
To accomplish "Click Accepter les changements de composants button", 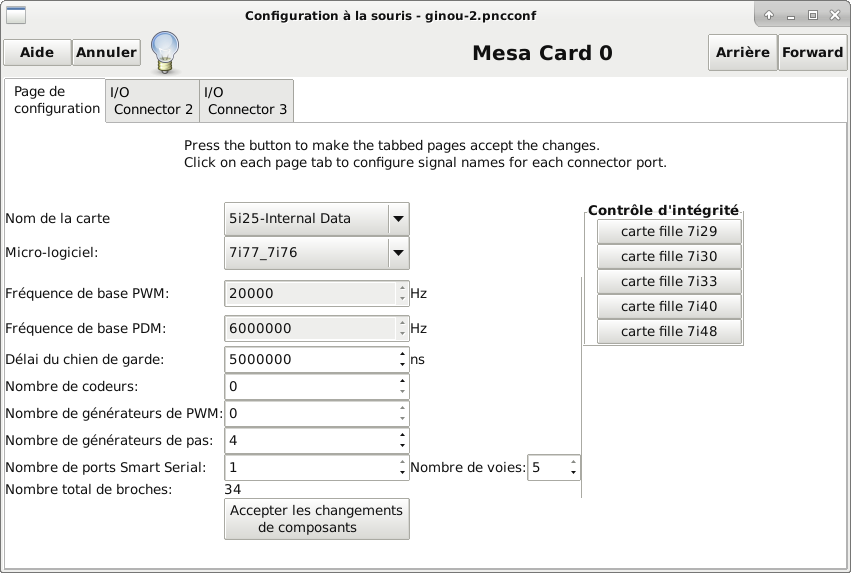I will tap(317, 519).
